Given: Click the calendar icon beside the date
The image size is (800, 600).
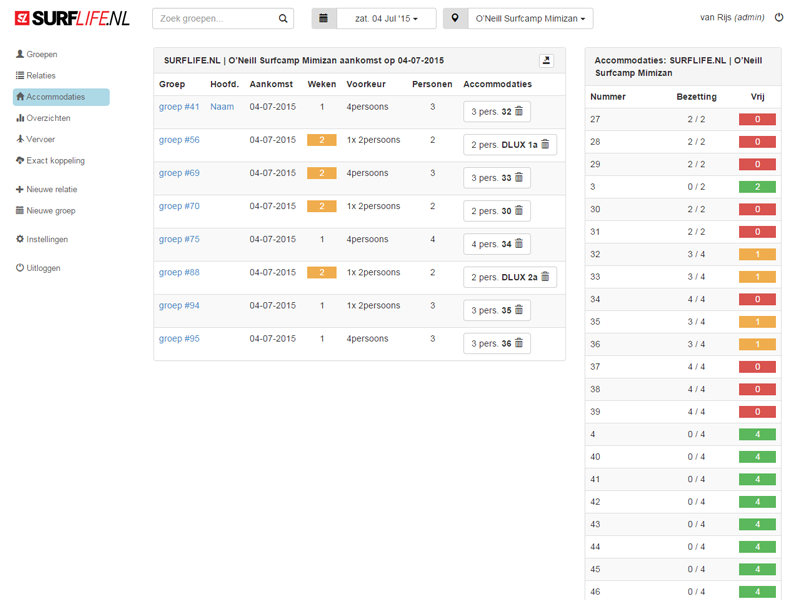Looking at the screenshot, I should (x=323, y=18).
